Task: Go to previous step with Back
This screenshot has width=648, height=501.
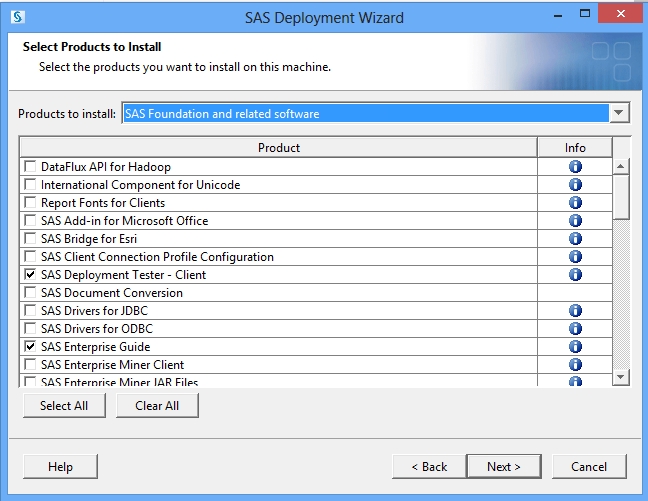Action: pos(429,467)
